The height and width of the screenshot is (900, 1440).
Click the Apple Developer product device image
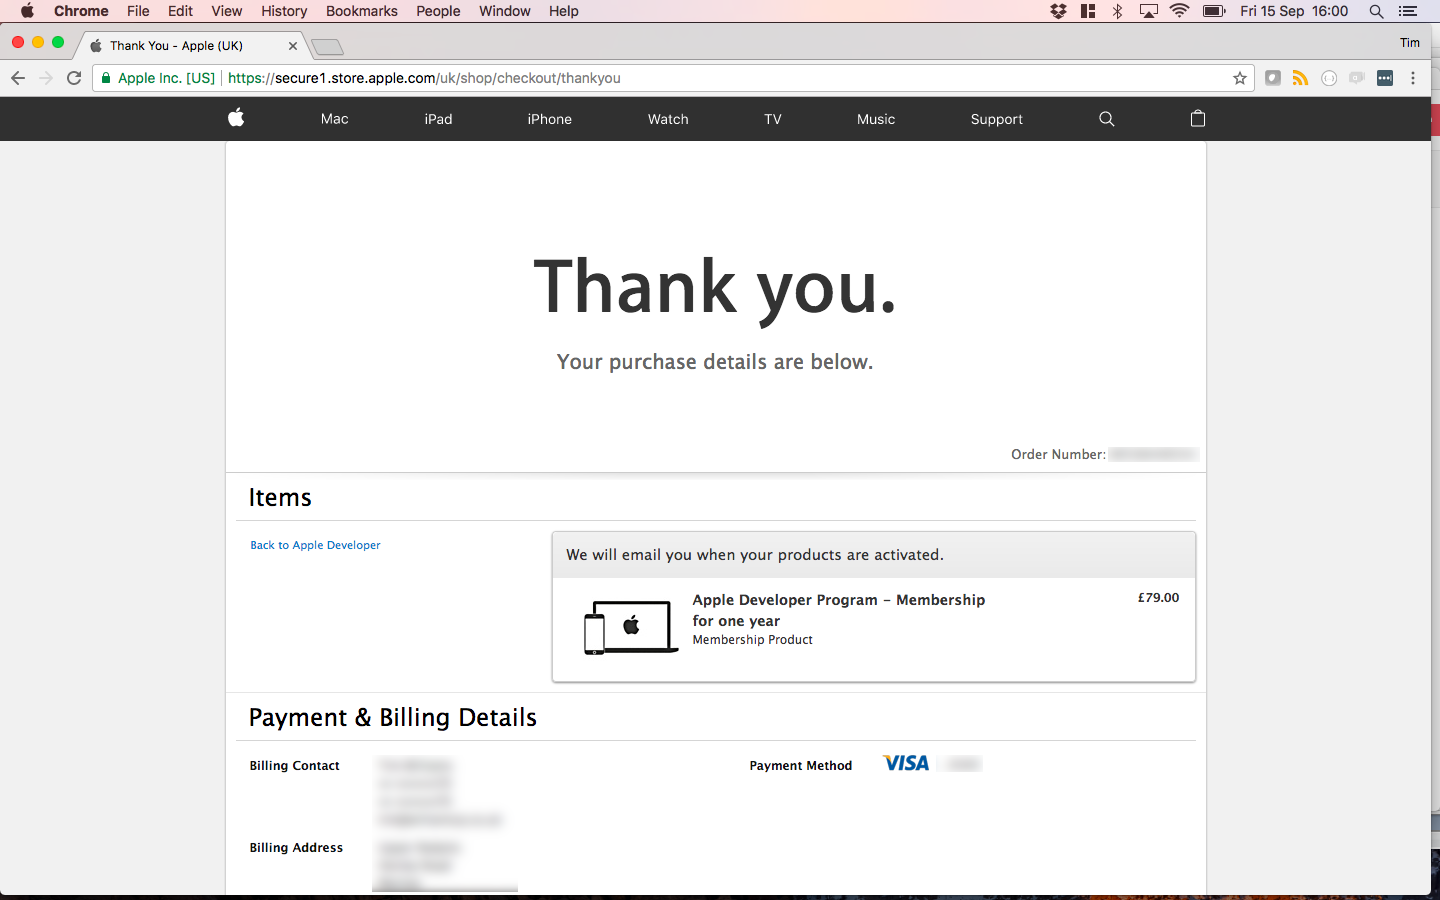point(631,627)
